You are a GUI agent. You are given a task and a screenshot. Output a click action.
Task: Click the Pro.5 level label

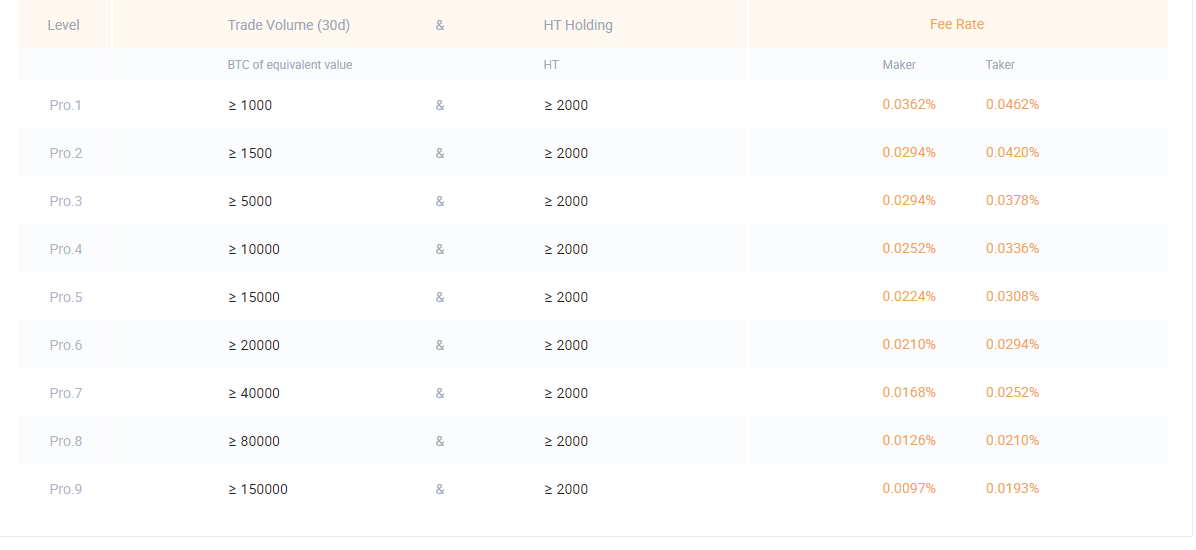click(66, 298)
